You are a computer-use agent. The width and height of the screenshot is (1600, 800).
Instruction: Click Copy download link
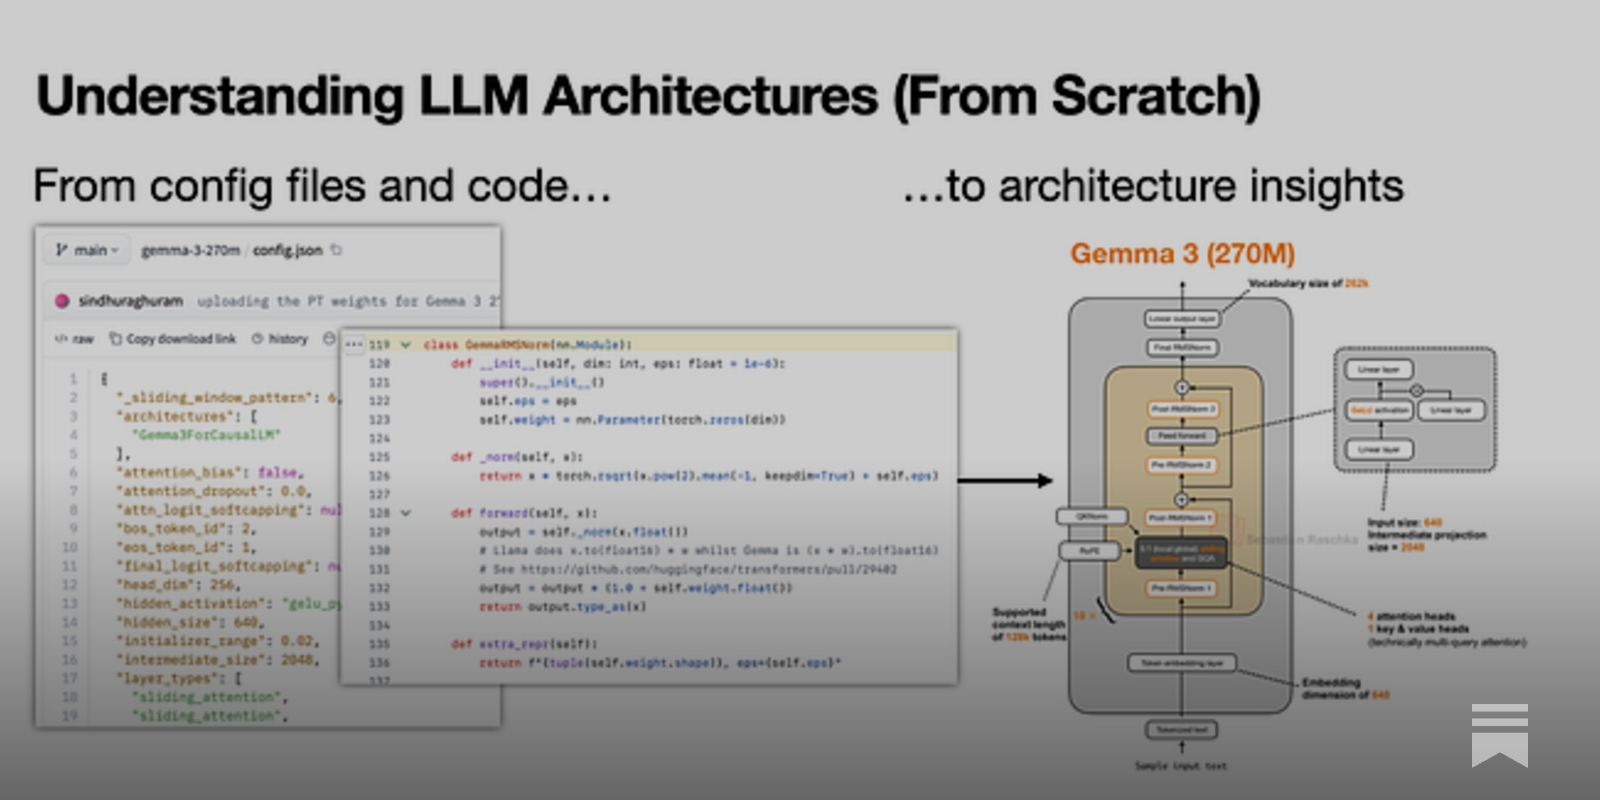pos(172,339)
